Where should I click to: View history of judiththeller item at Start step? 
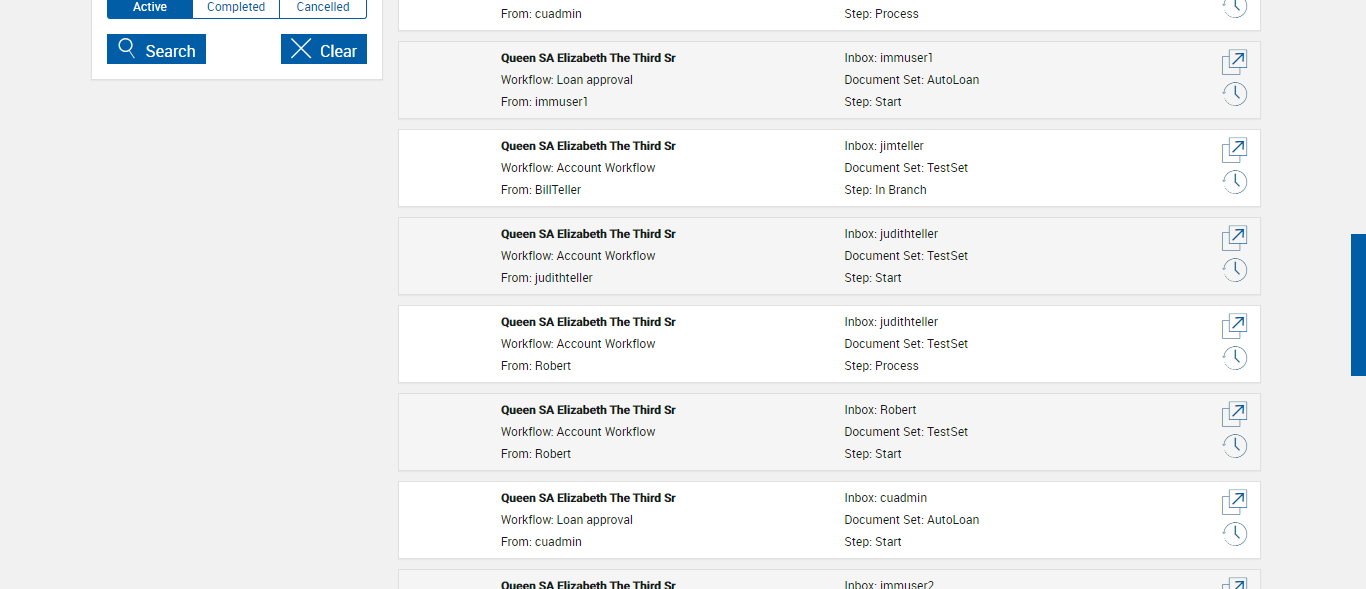[1235, 270]
